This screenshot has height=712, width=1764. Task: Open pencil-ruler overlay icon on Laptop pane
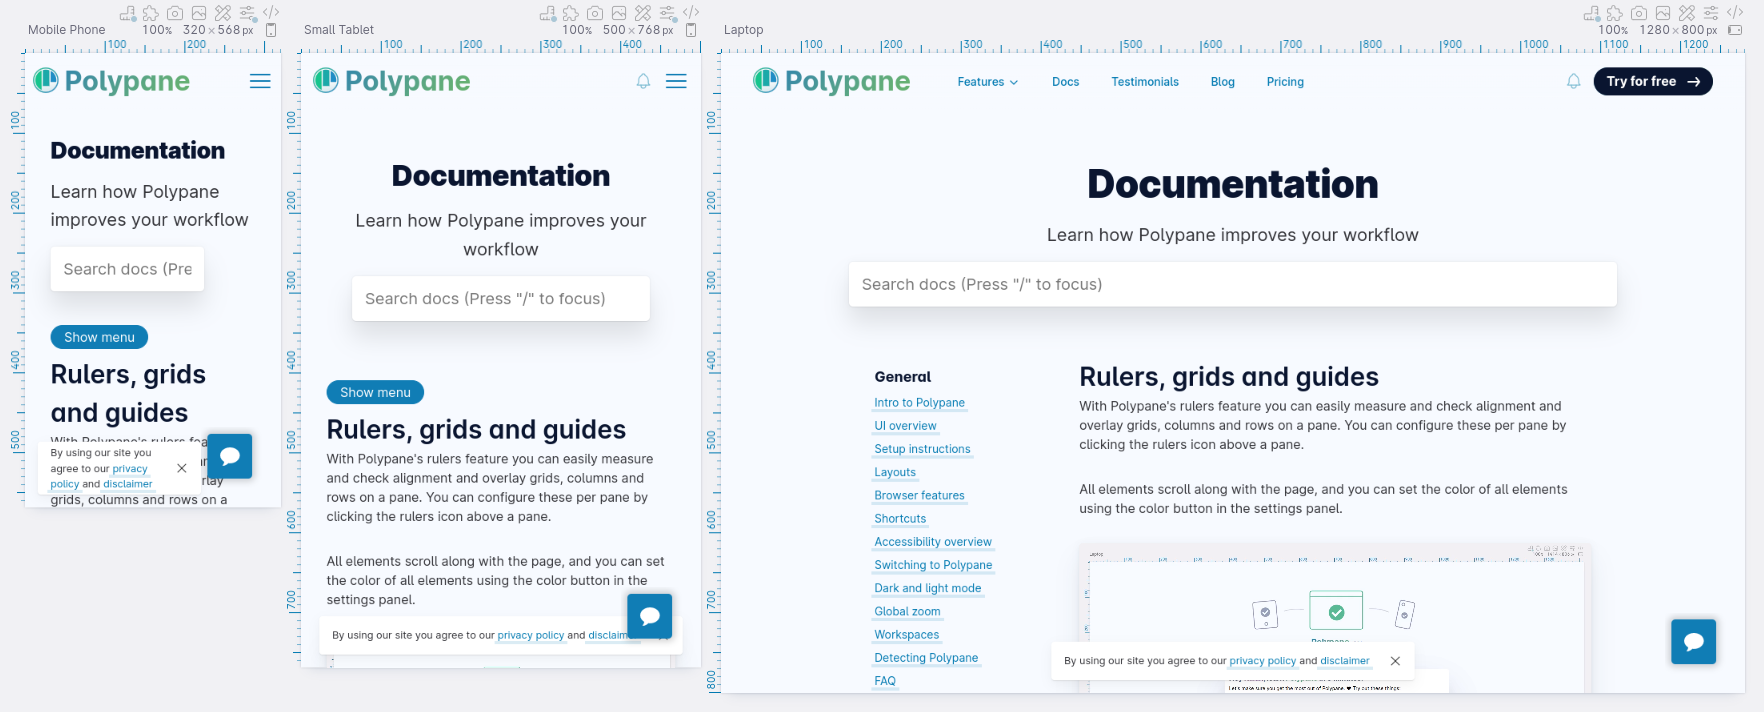pyautogui.click(x=1687, y=13)
